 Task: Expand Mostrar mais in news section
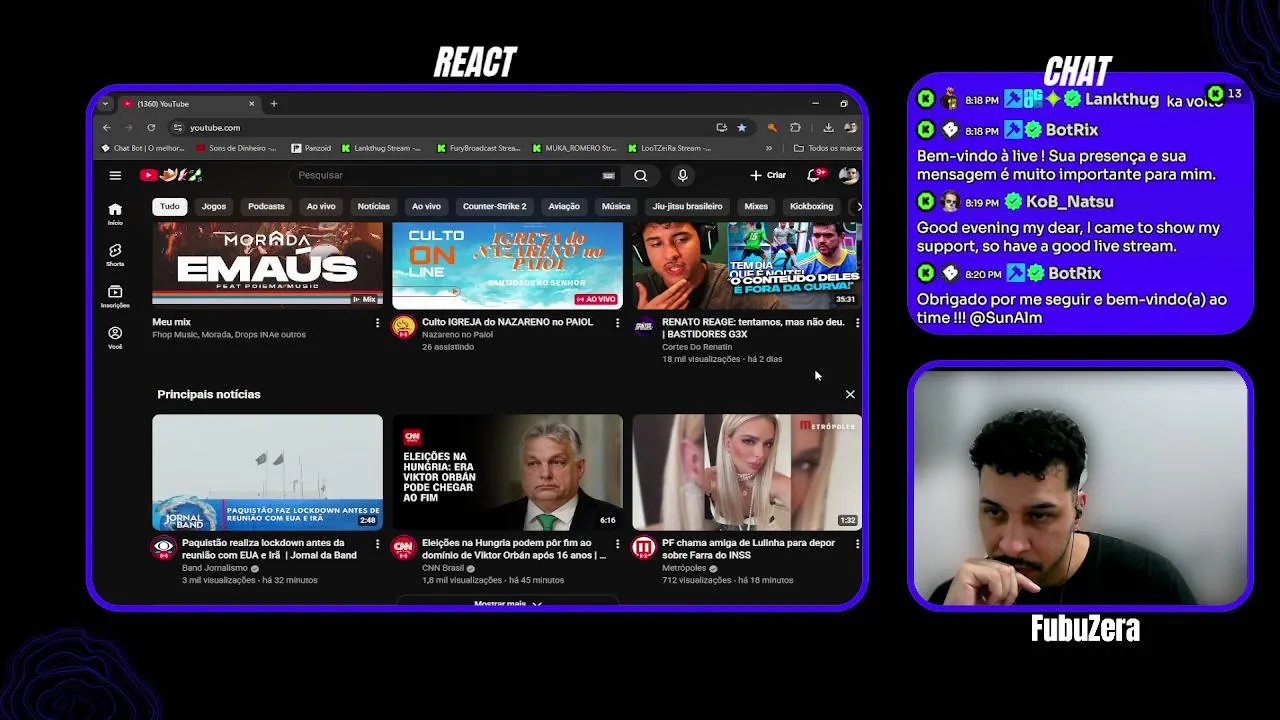(x=507, y=604)
